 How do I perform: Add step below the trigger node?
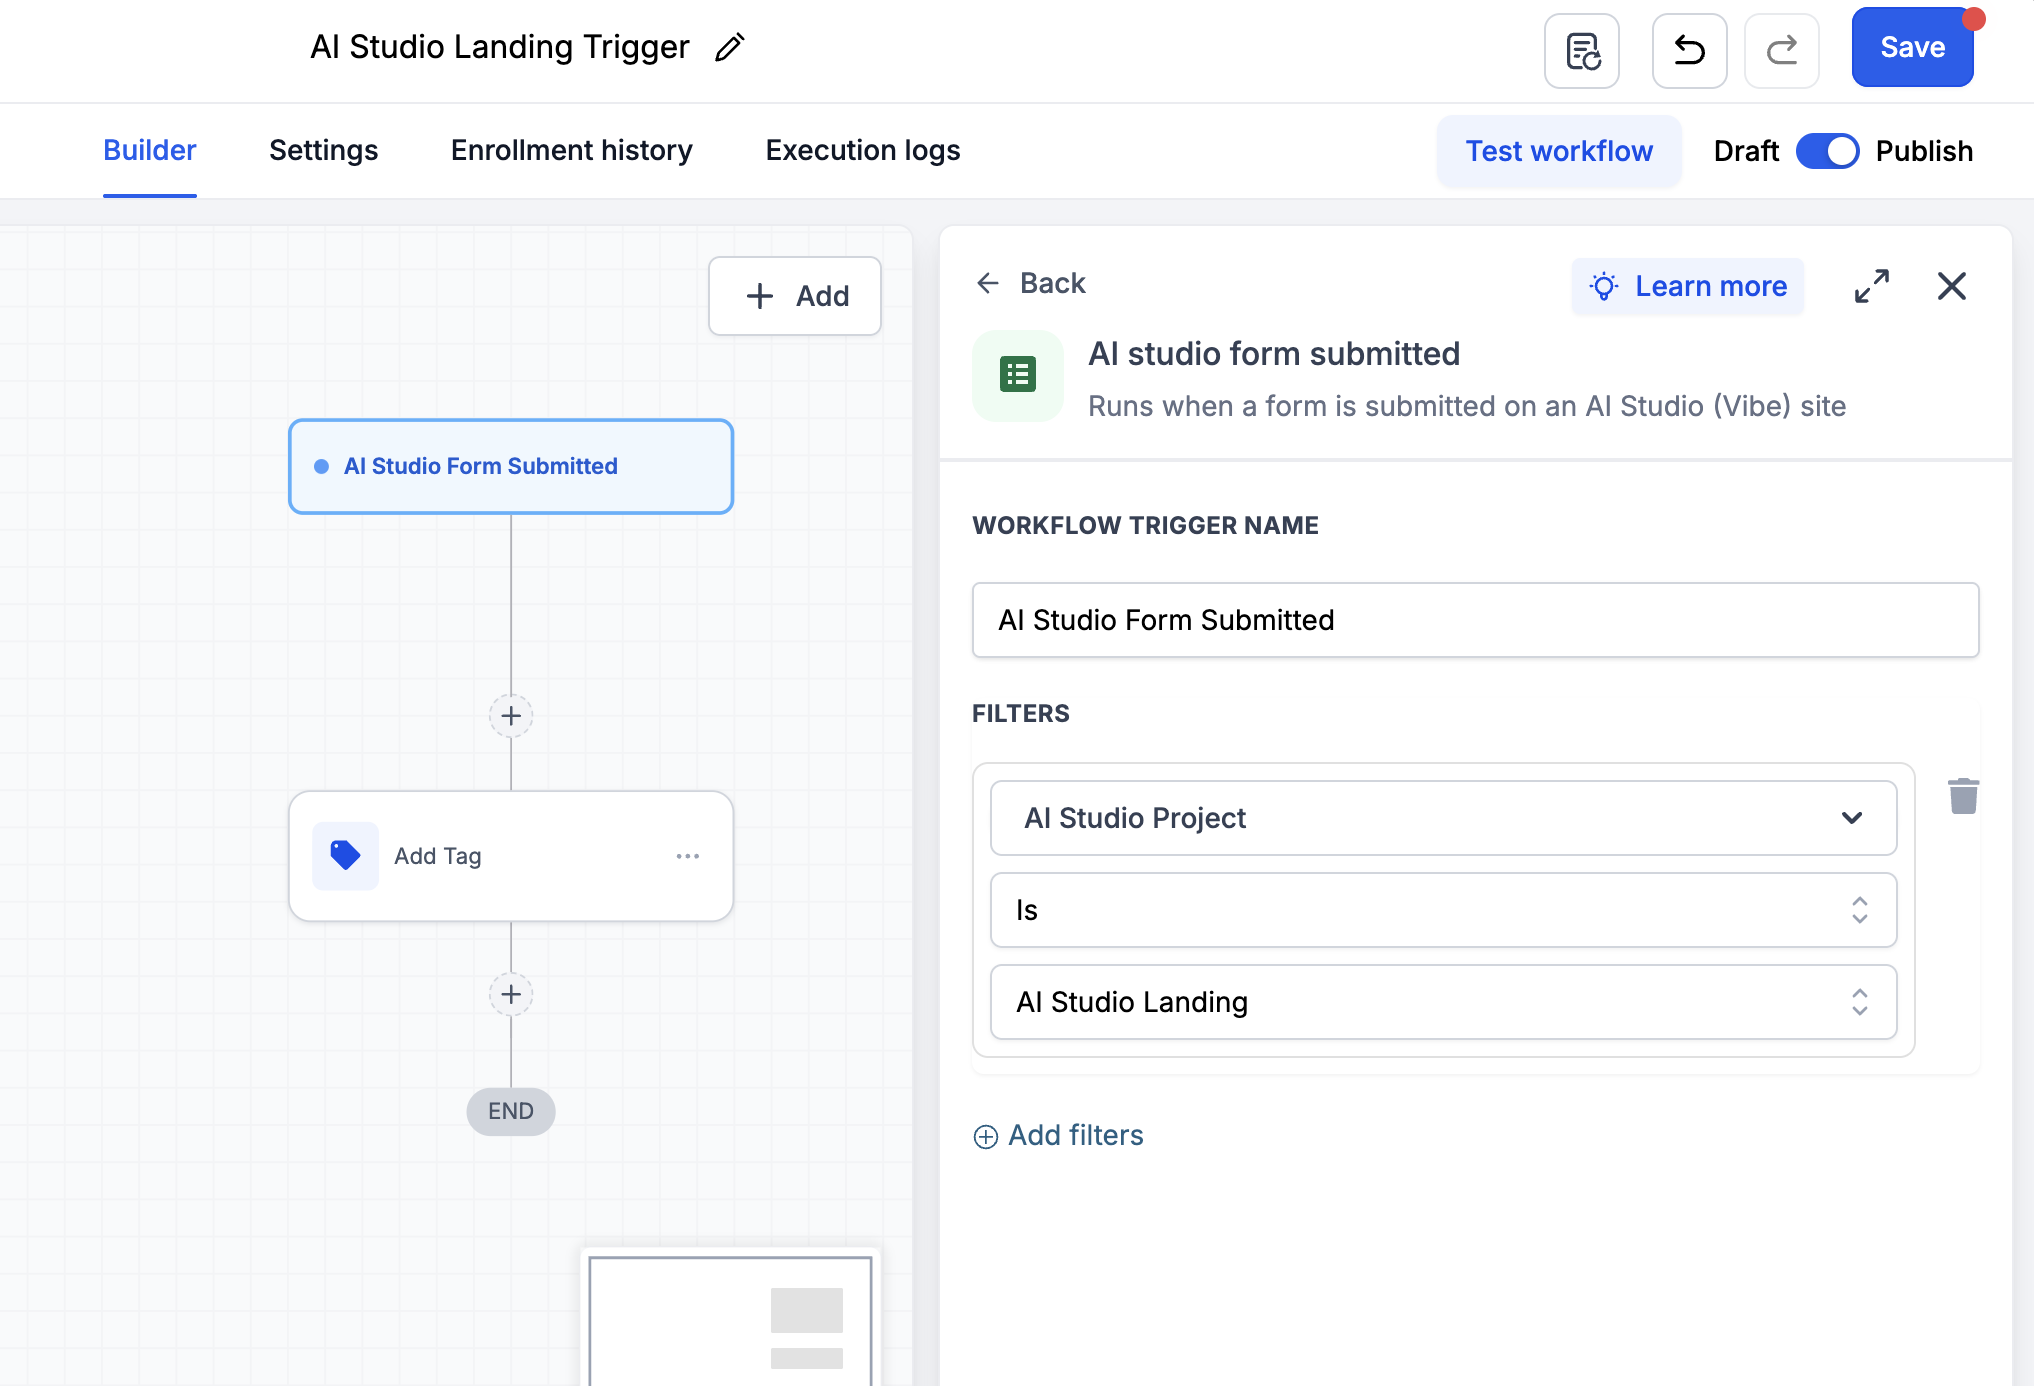(511, 716)
